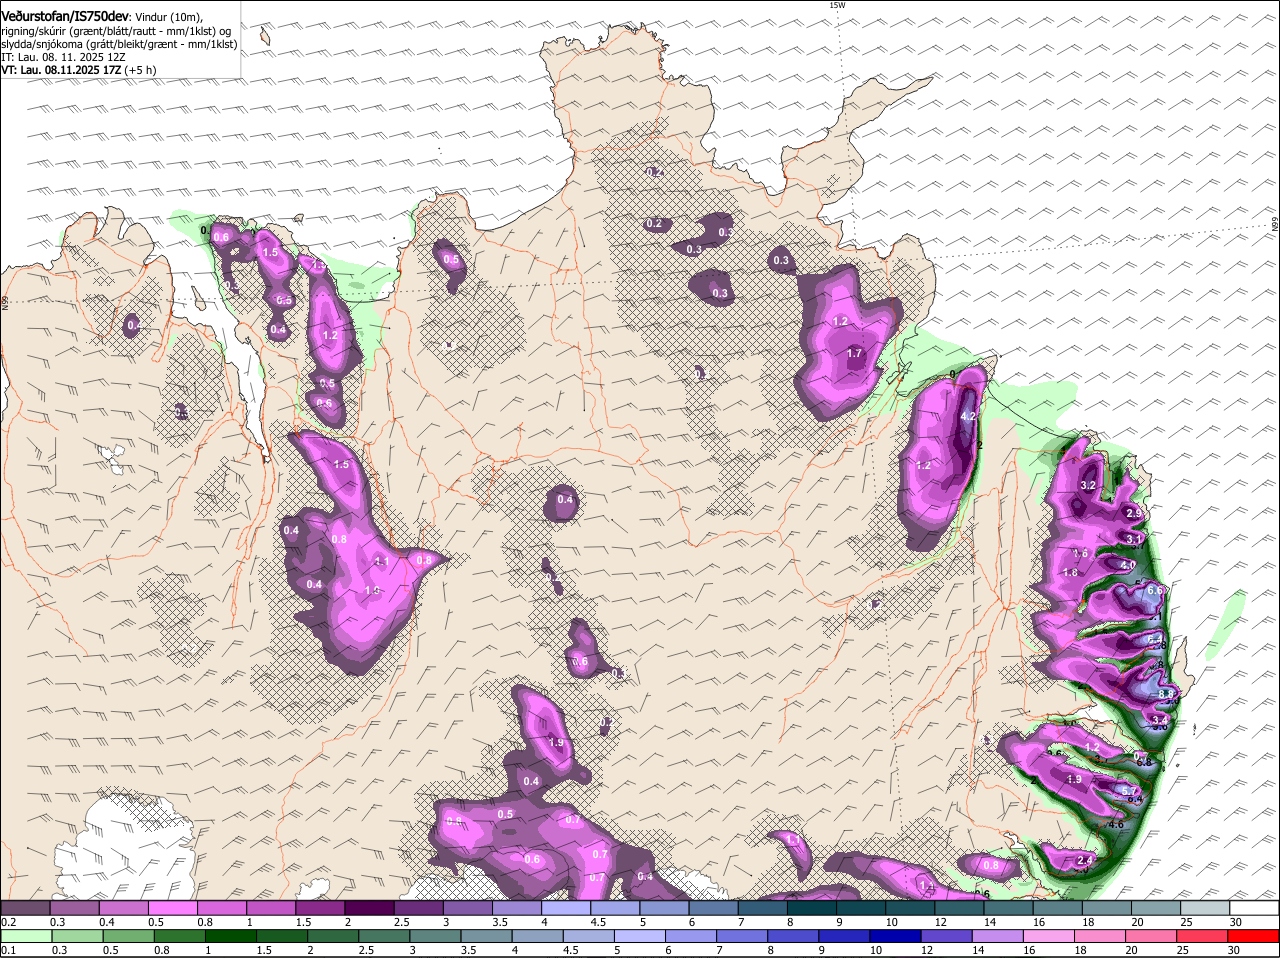Click teal swatch between 8 and 9, upper scale
This screenshot has width=1280, height=958.
[x=812, y=908]
